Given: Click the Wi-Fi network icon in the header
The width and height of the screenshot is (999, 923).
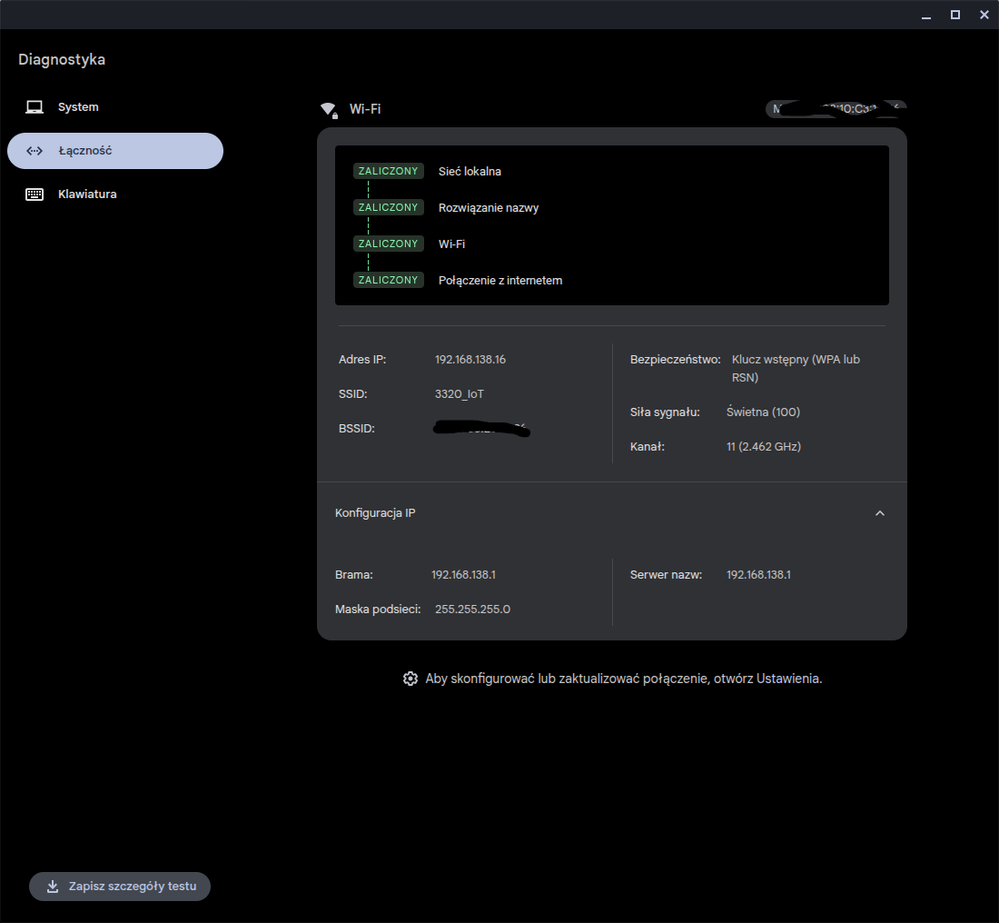Looking at the screenshot, I should click(329, 110).
